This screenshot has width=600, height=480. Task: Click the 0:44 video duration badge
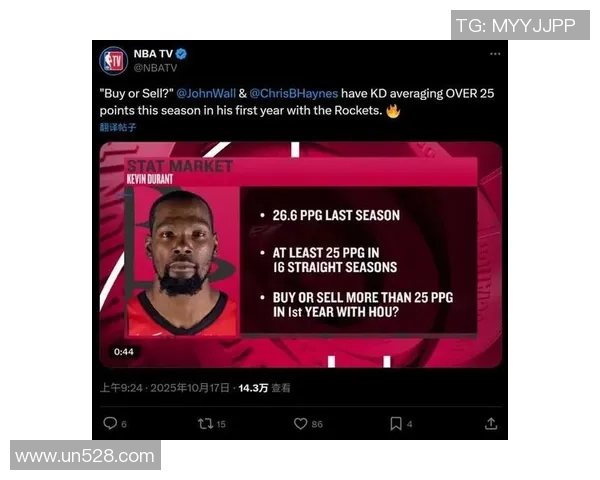pos(124,352)
